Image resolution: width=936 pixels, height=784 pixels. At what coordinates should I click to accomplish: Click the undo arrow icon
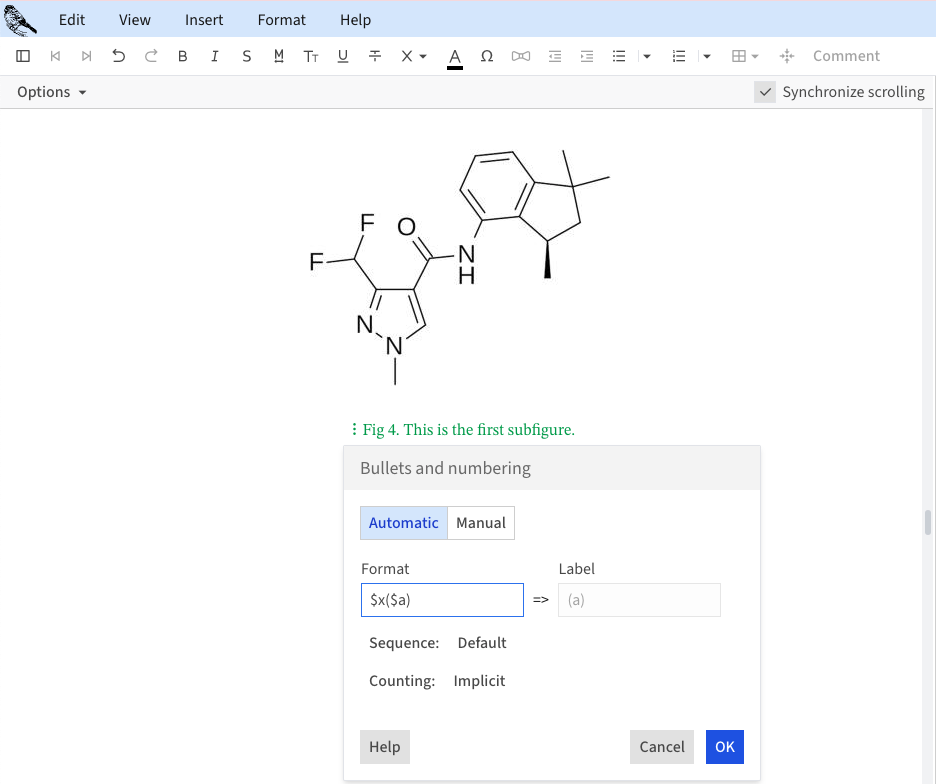coord(119,56)
